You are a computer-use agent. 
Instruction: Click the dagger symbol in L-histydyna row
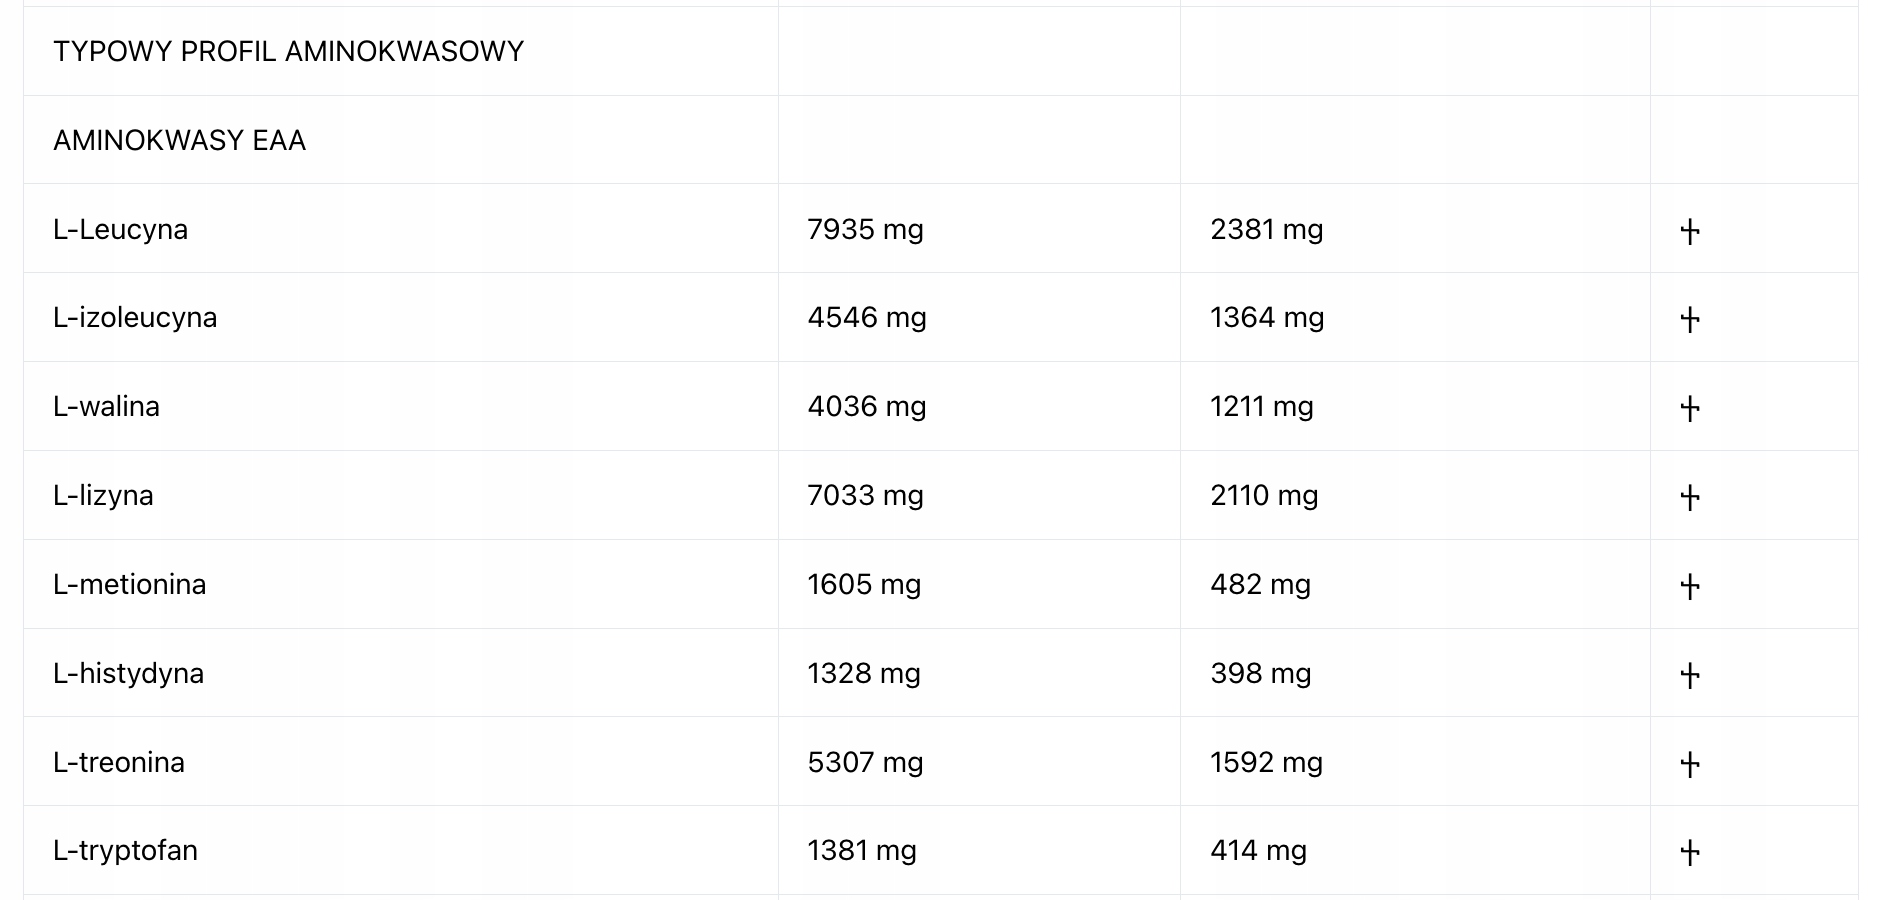(x=1690, y=676)
